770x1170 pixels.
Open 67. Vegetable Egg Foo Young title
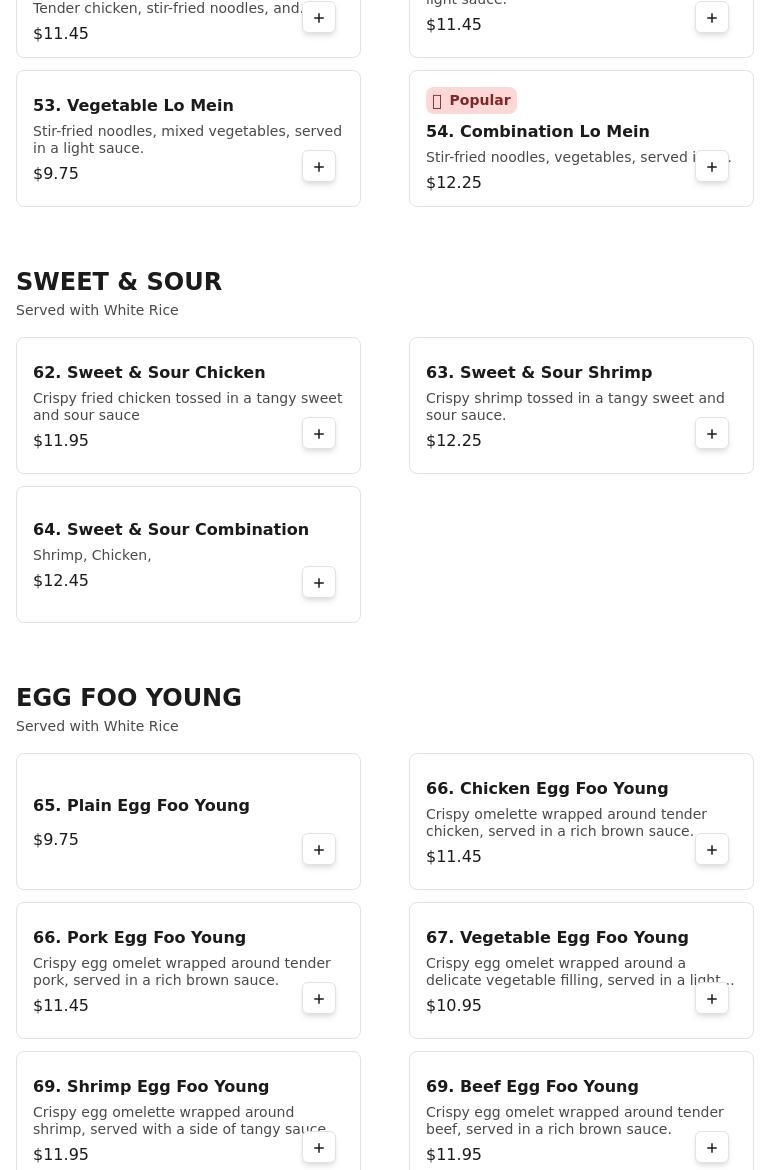[557, 937]
